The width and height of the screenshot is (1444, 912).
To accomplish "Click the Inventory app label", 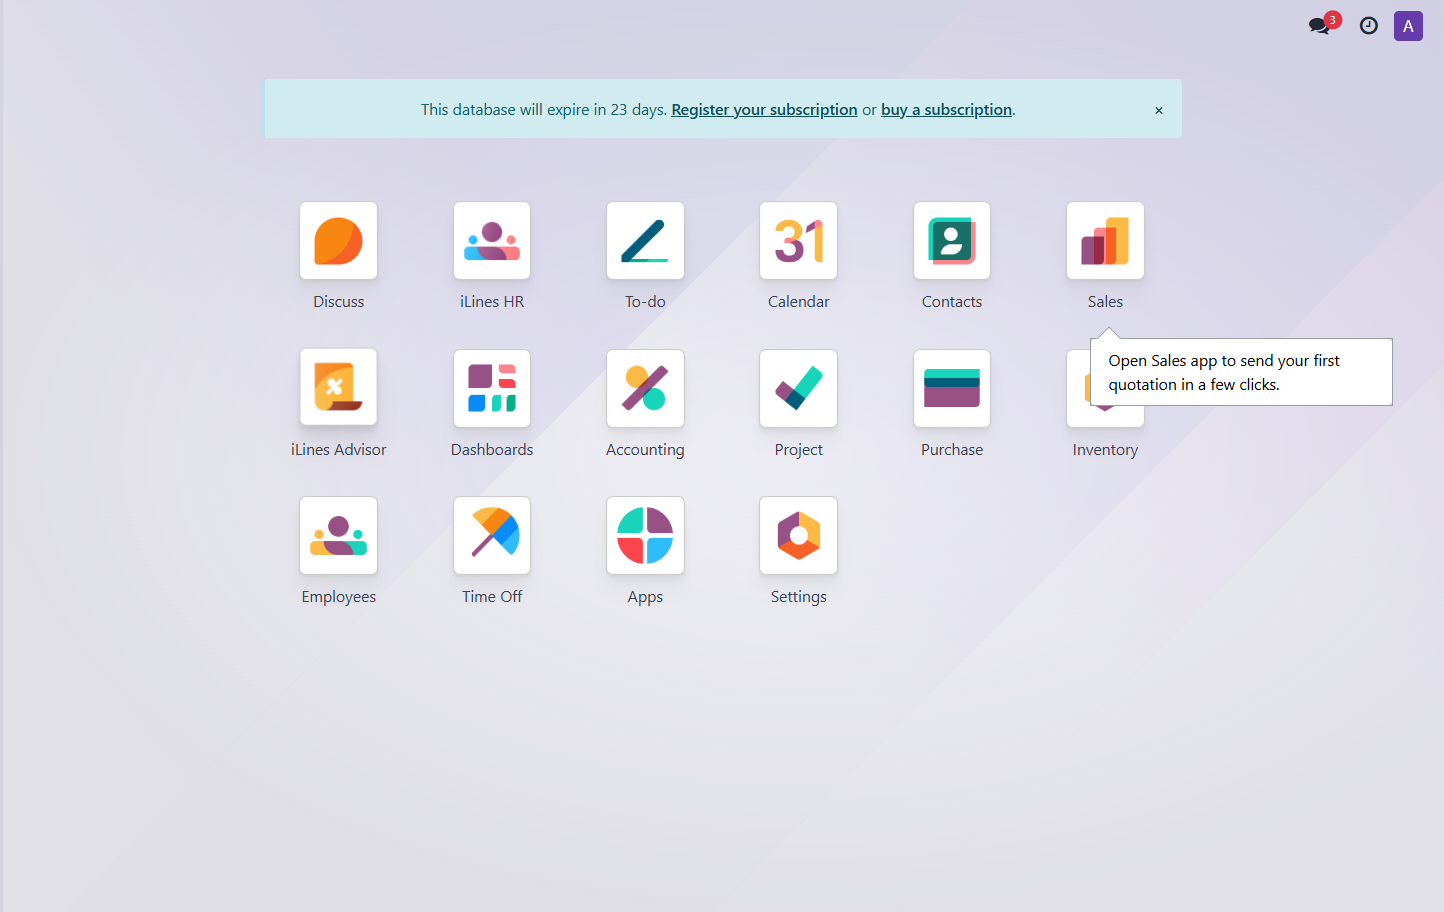I will [1105, 450].
